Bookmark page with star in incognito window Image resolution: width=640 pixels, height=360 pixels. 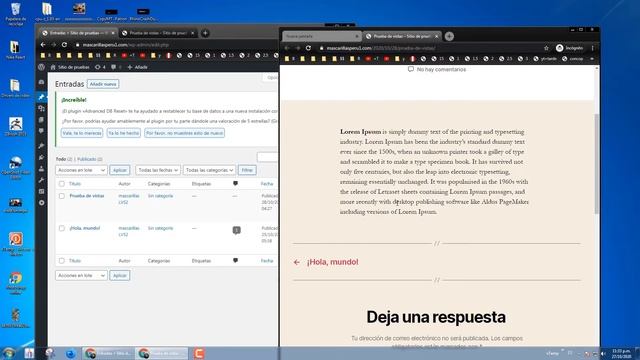[546, 48]
